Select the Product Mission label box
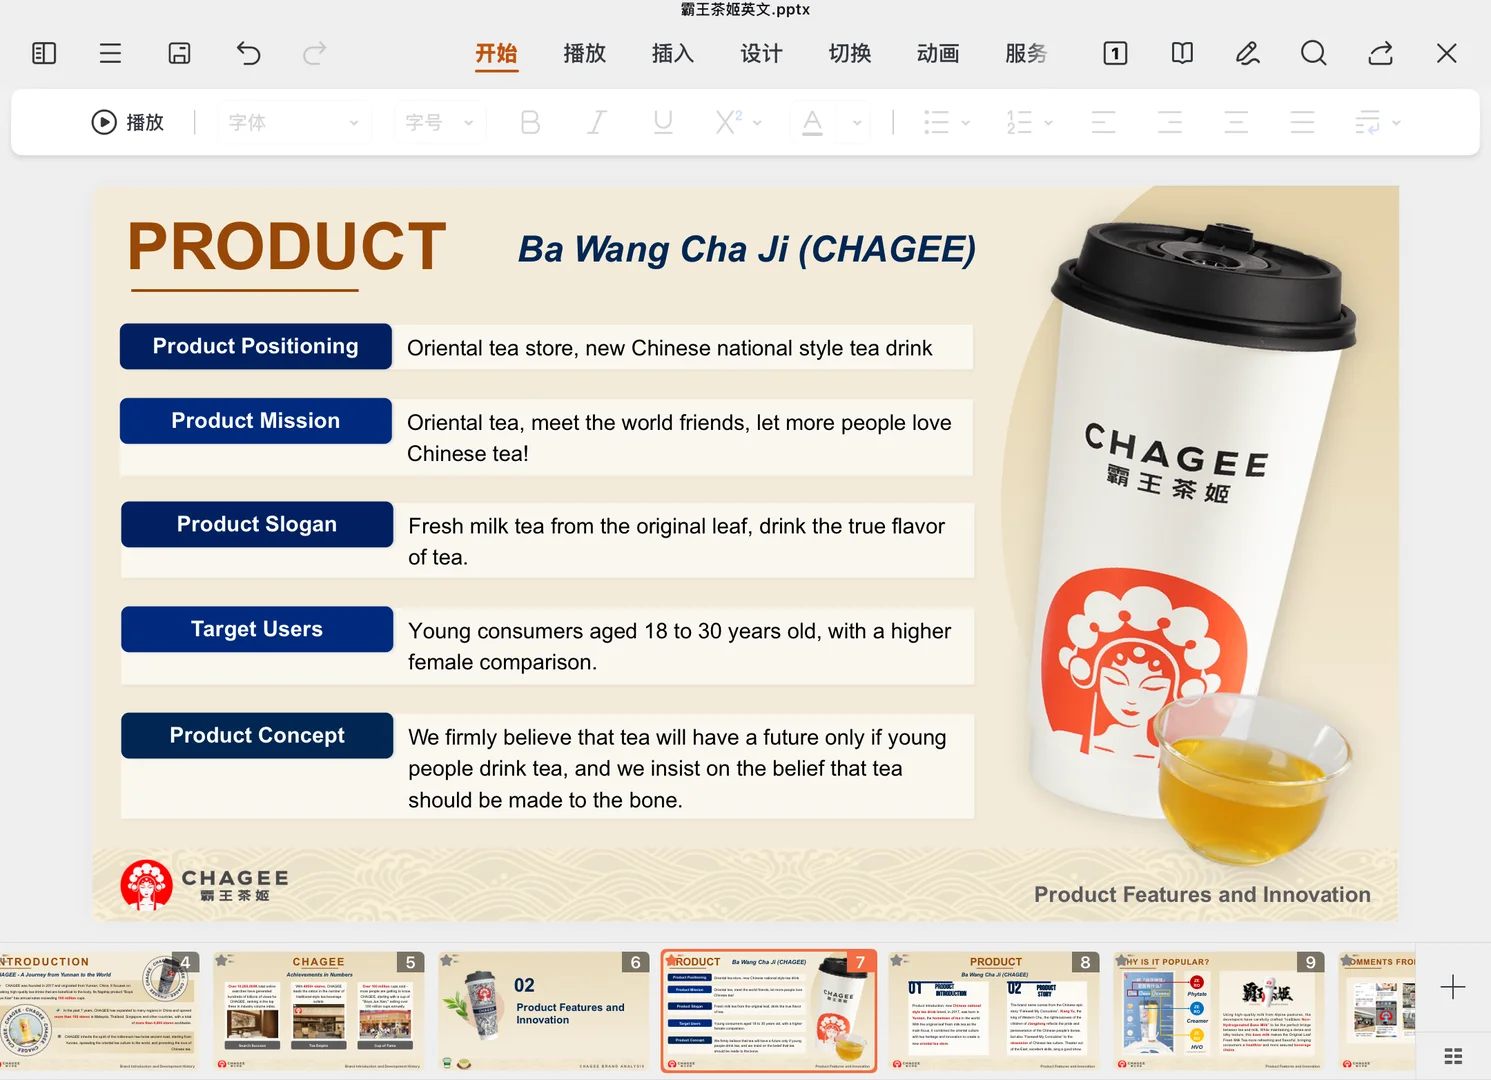Viewport: 1491px width, 1080px height. coord(256,421)
